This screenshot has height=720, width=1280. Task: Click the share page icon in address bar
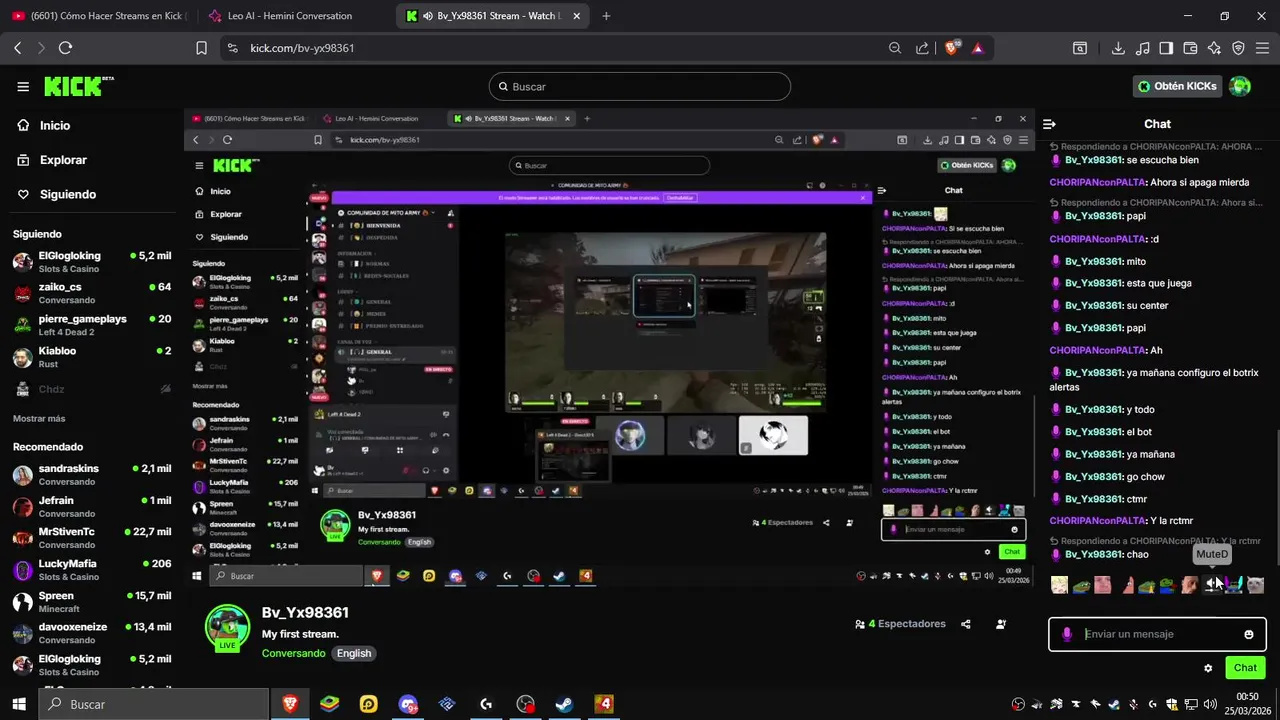click(x=922, y=48)
